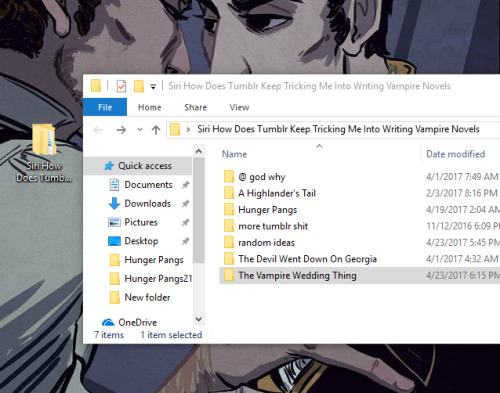Image resolution: width=500 pixels, height=393 pixels.
Task: Switch to the Share ribbon tab
Action: [195, 107]
